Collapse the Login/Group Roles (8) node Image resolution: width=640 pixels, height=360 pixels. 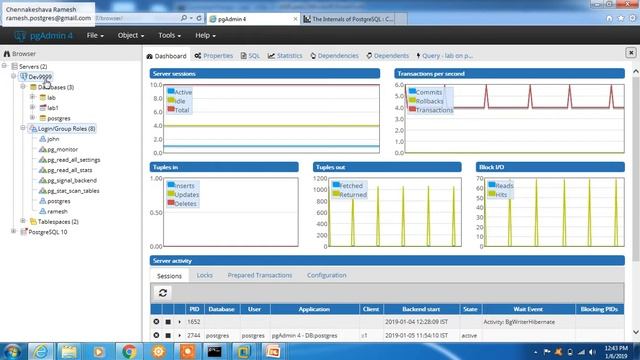pyautogui.click(x=23, y=128)
